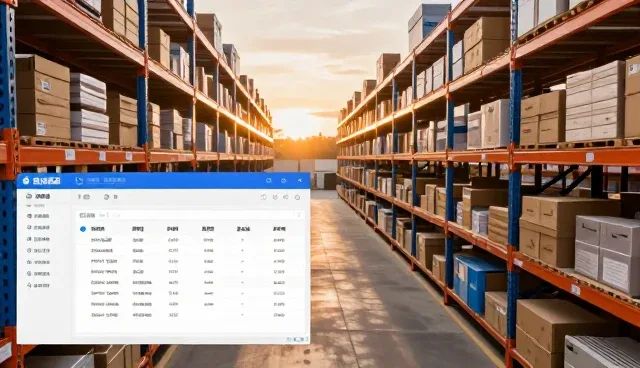Toggle the blue select-all circle in table header
The image size is (640, 368).
[83, 229]
